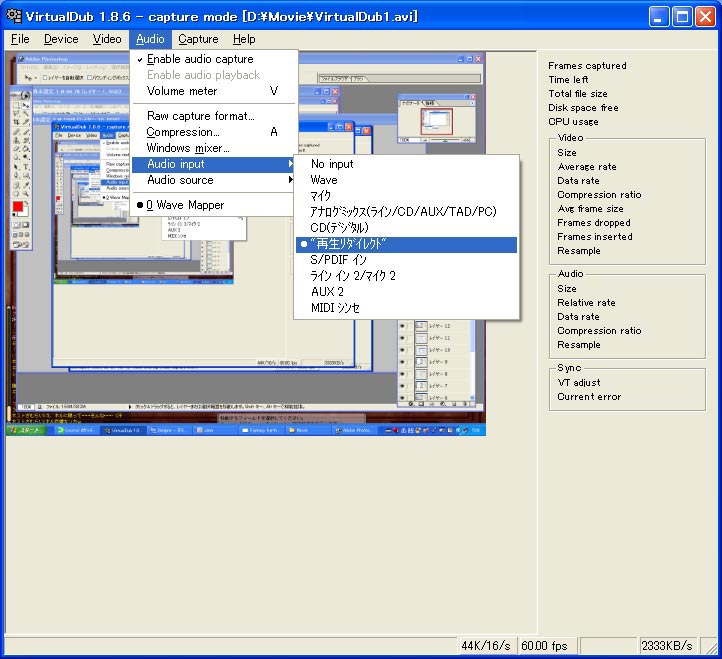This screenshot has width=722, height=659.
Task: Open the Capture menu
Action: click(198, 39)
